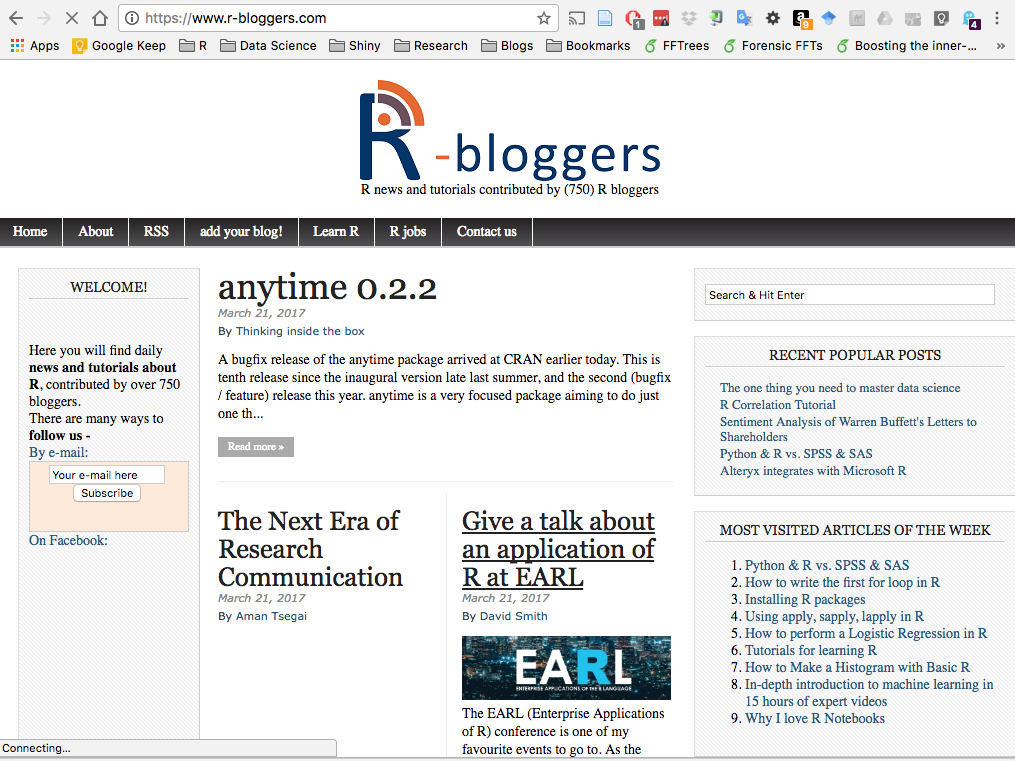Click the browser forward arrow
Image resolution: width=1015 pixels, height=761 pixels.
coord(44,18)
